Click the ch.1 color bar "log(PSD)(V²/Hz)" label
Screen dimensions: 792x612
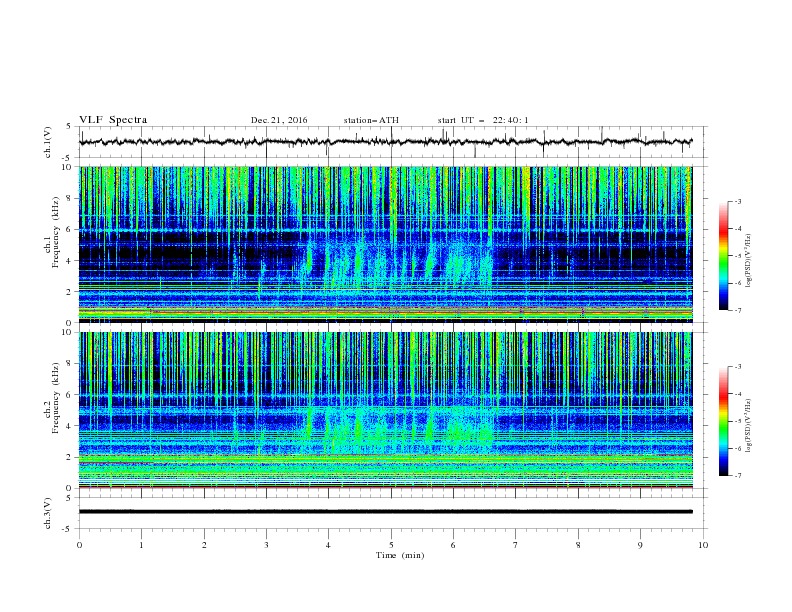pyautogui.click(x=749, y=261)
